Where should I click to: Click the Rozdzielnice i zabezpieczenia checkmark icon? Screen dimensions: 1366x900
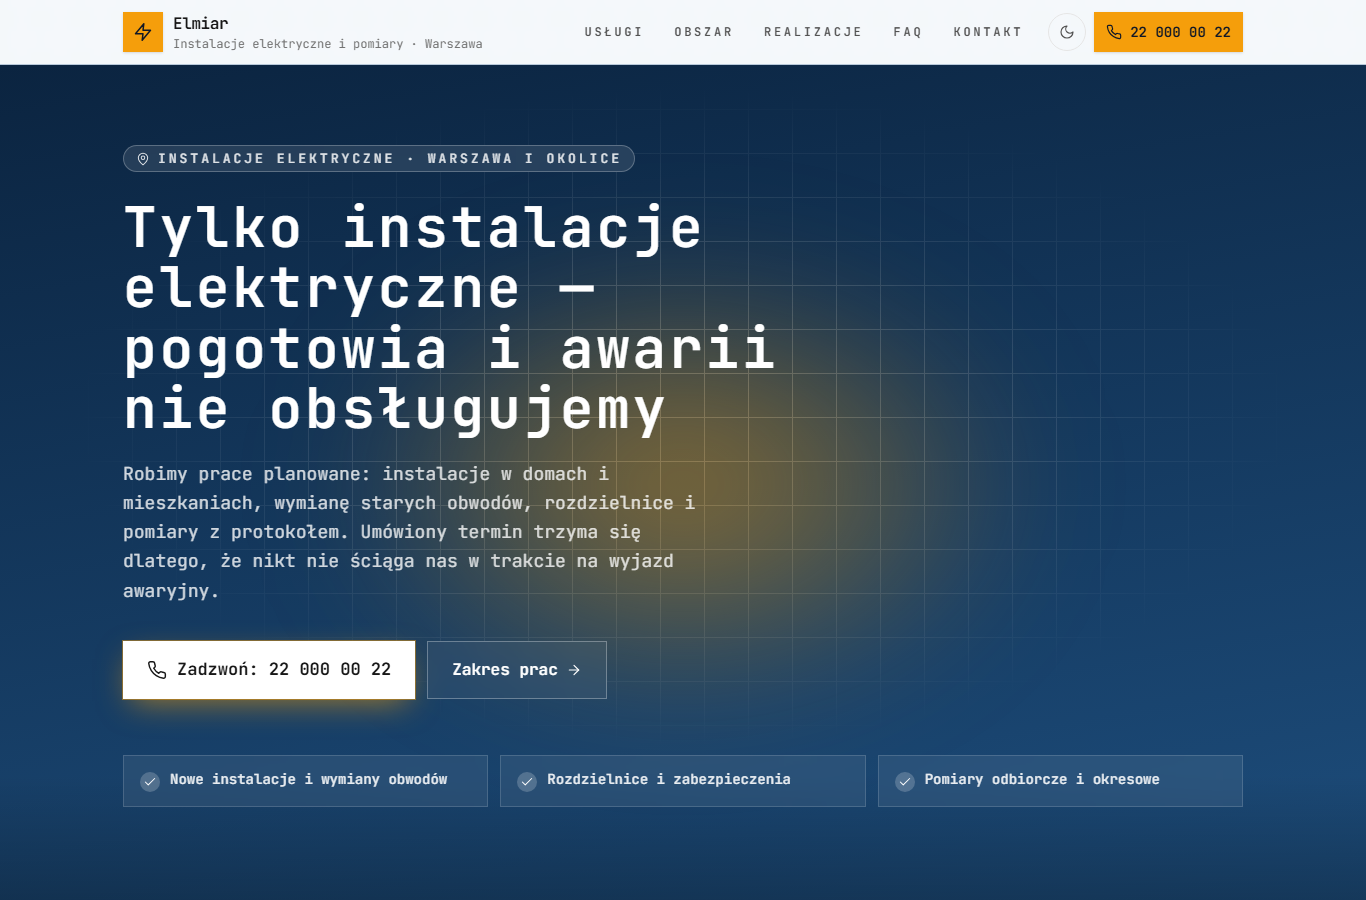527,781
